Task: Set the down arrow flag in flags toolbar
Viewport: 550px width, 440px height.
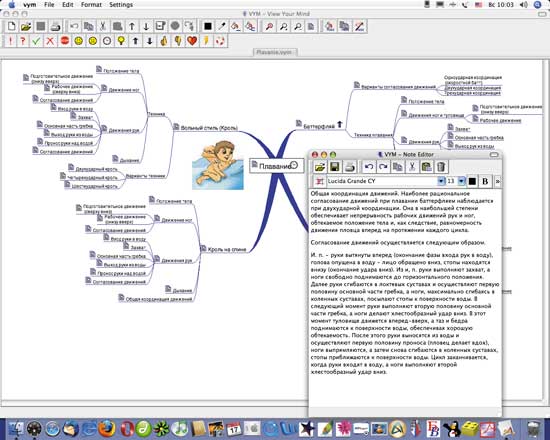Action: click(x=149, y=41)
